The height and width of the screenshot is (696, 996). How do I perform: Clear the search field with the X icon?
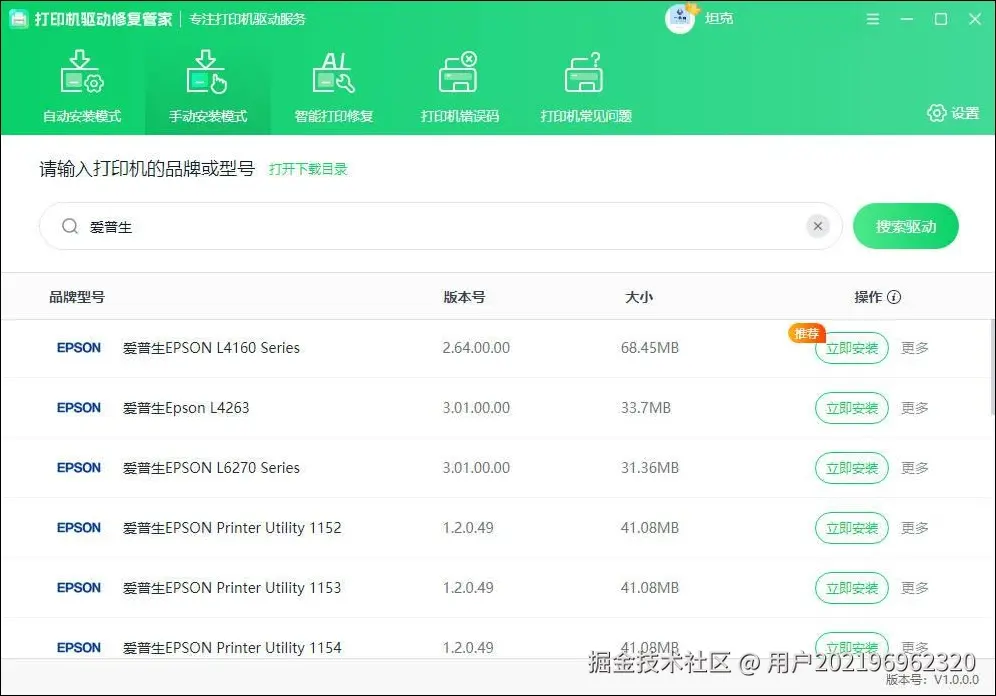point(818,226)
